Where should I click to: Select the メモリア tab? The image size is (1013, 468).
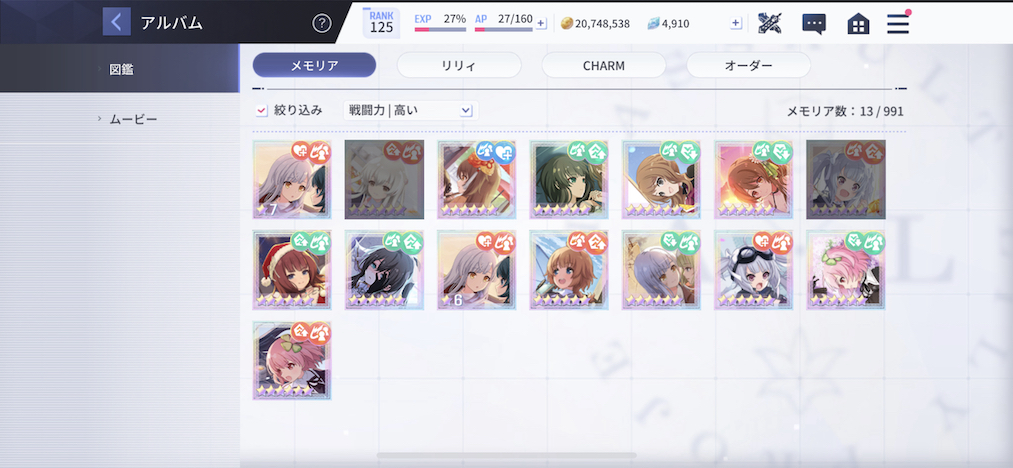click(x=314, y=65)
